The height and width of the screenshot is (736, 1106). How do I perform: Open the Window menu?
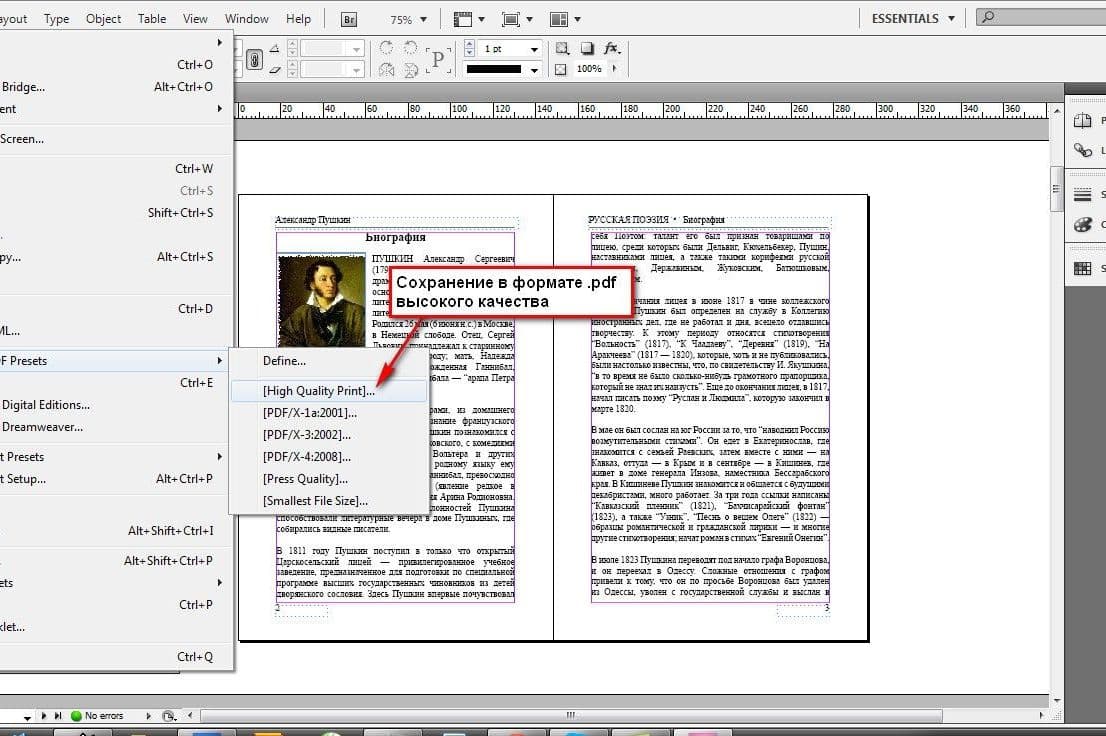246,19
